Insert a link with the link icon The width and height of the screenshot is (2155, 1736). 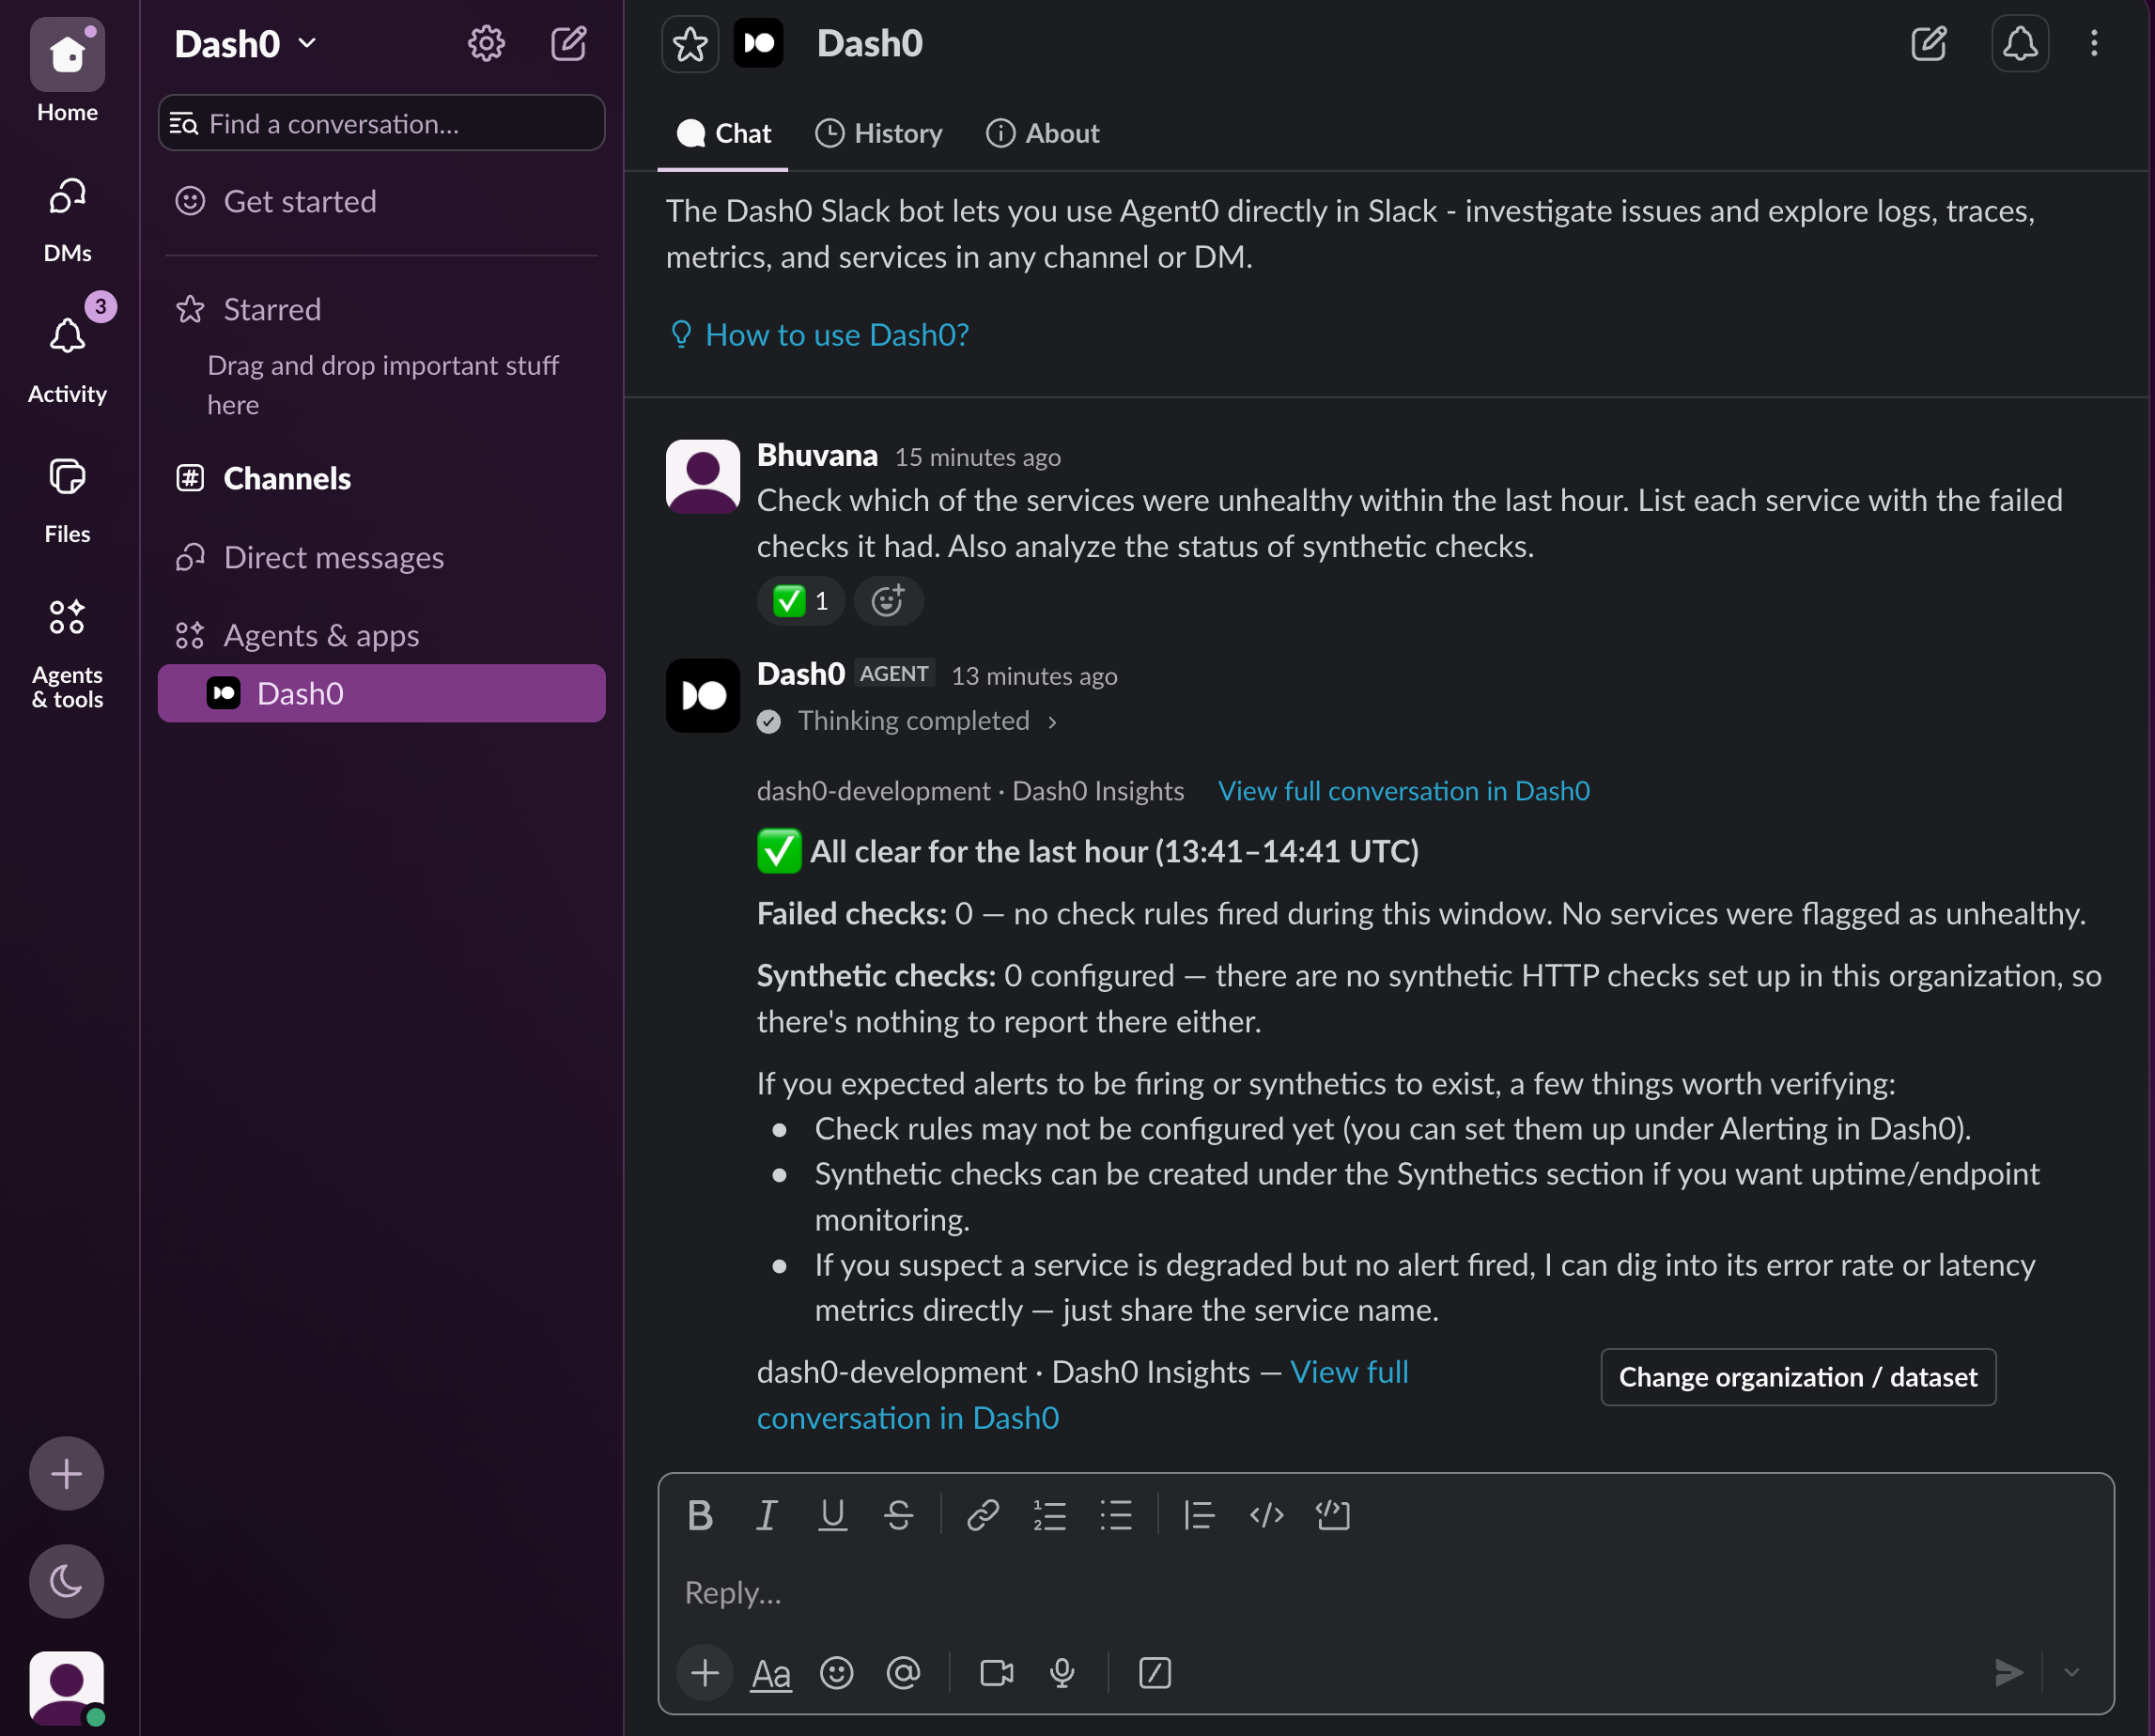click(983, 1515)
